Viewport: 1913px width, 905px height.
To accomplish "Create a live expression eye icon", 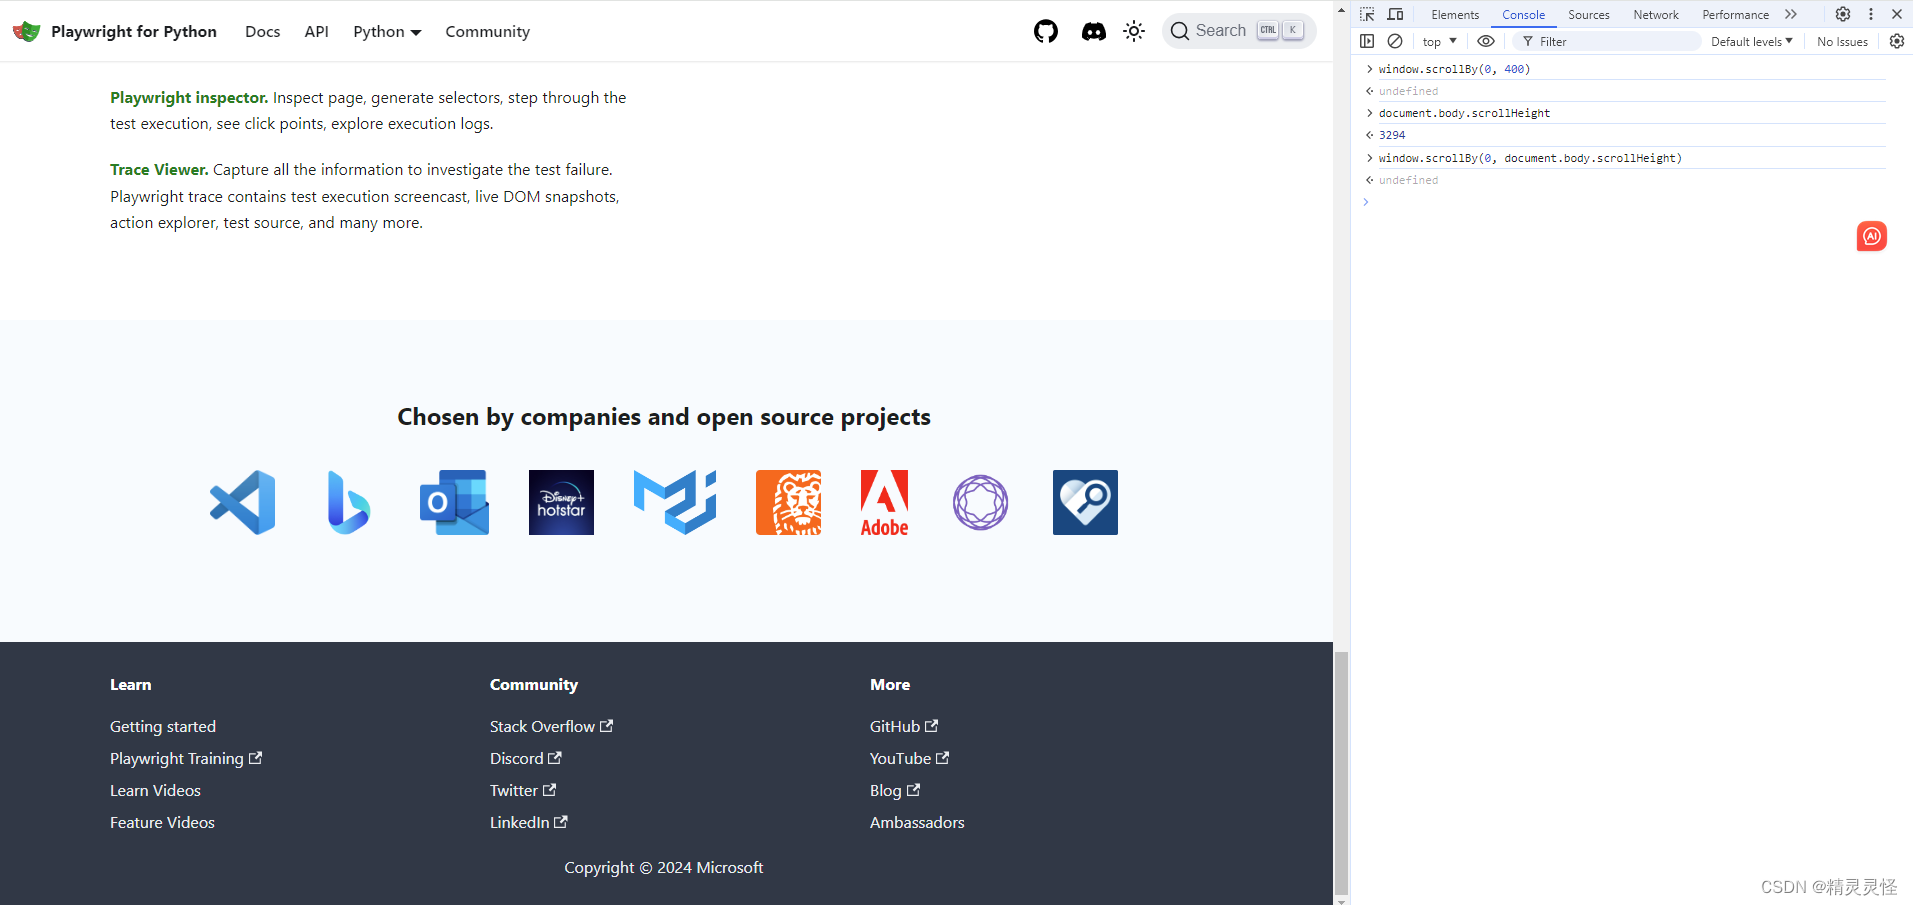I will point(1486,41).
